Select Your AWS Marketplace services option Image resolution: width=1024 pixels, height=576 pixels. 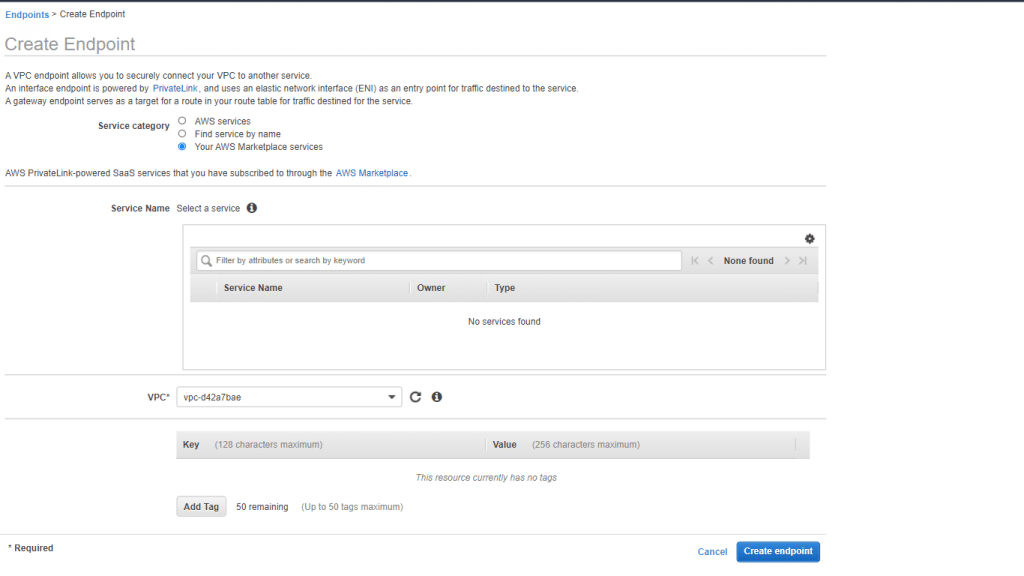point(182,147)
